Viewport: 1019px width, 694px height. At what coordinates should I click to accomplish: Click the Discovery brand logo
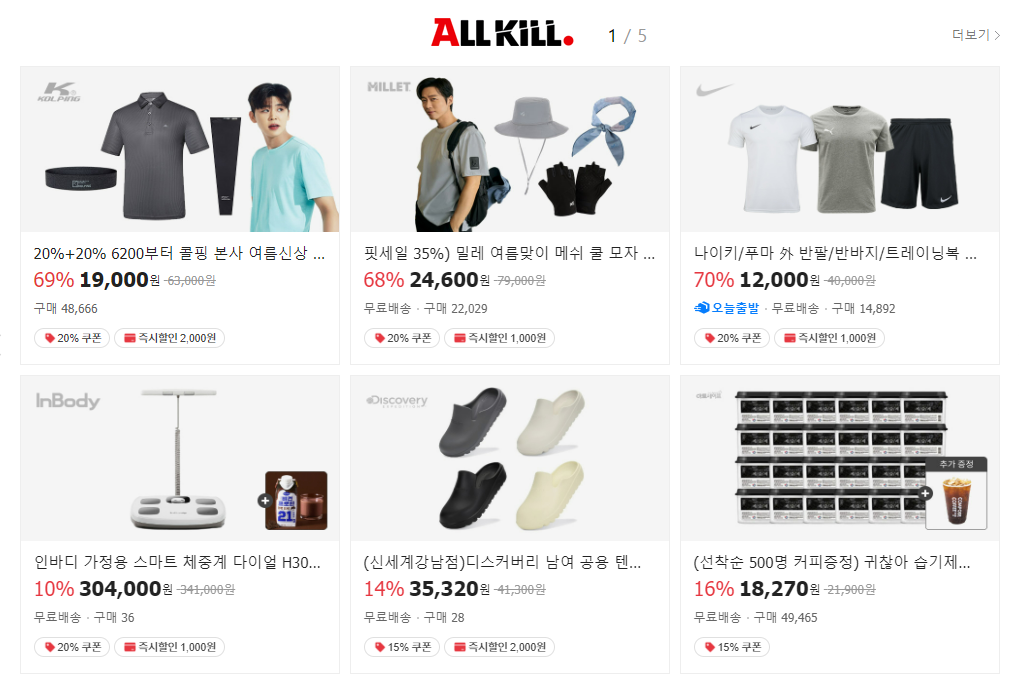click(397, 401)
